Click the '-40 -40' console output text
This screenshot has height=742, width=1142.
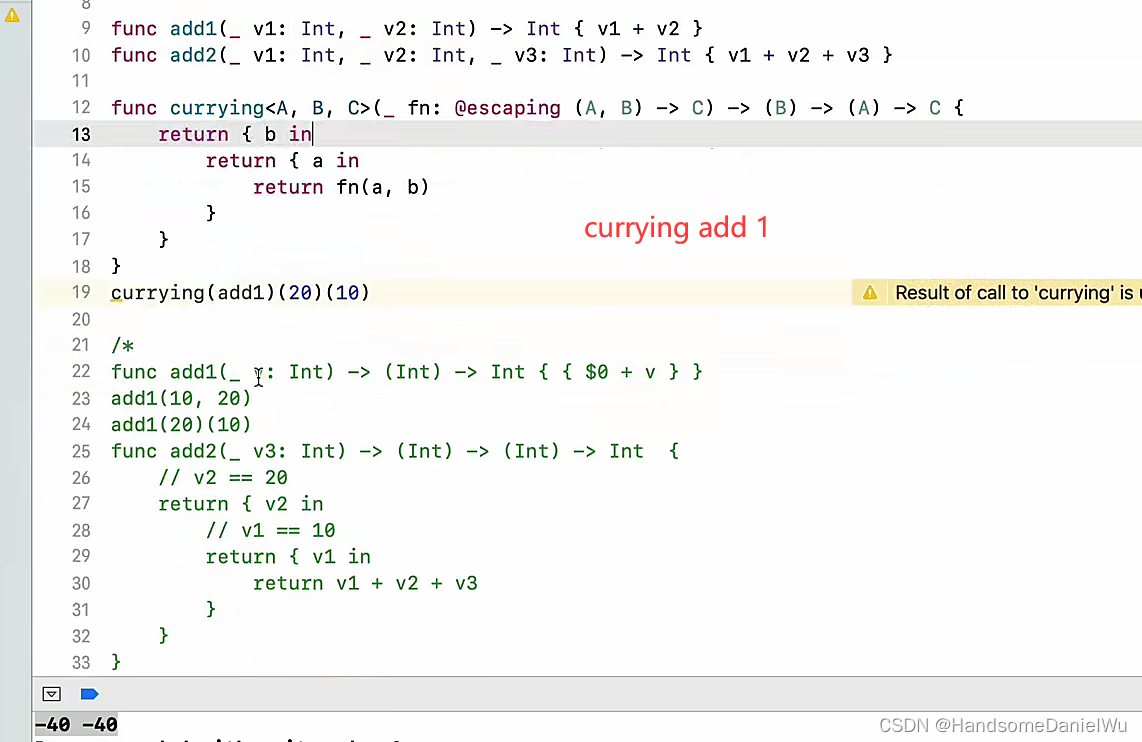click(75, 724)
